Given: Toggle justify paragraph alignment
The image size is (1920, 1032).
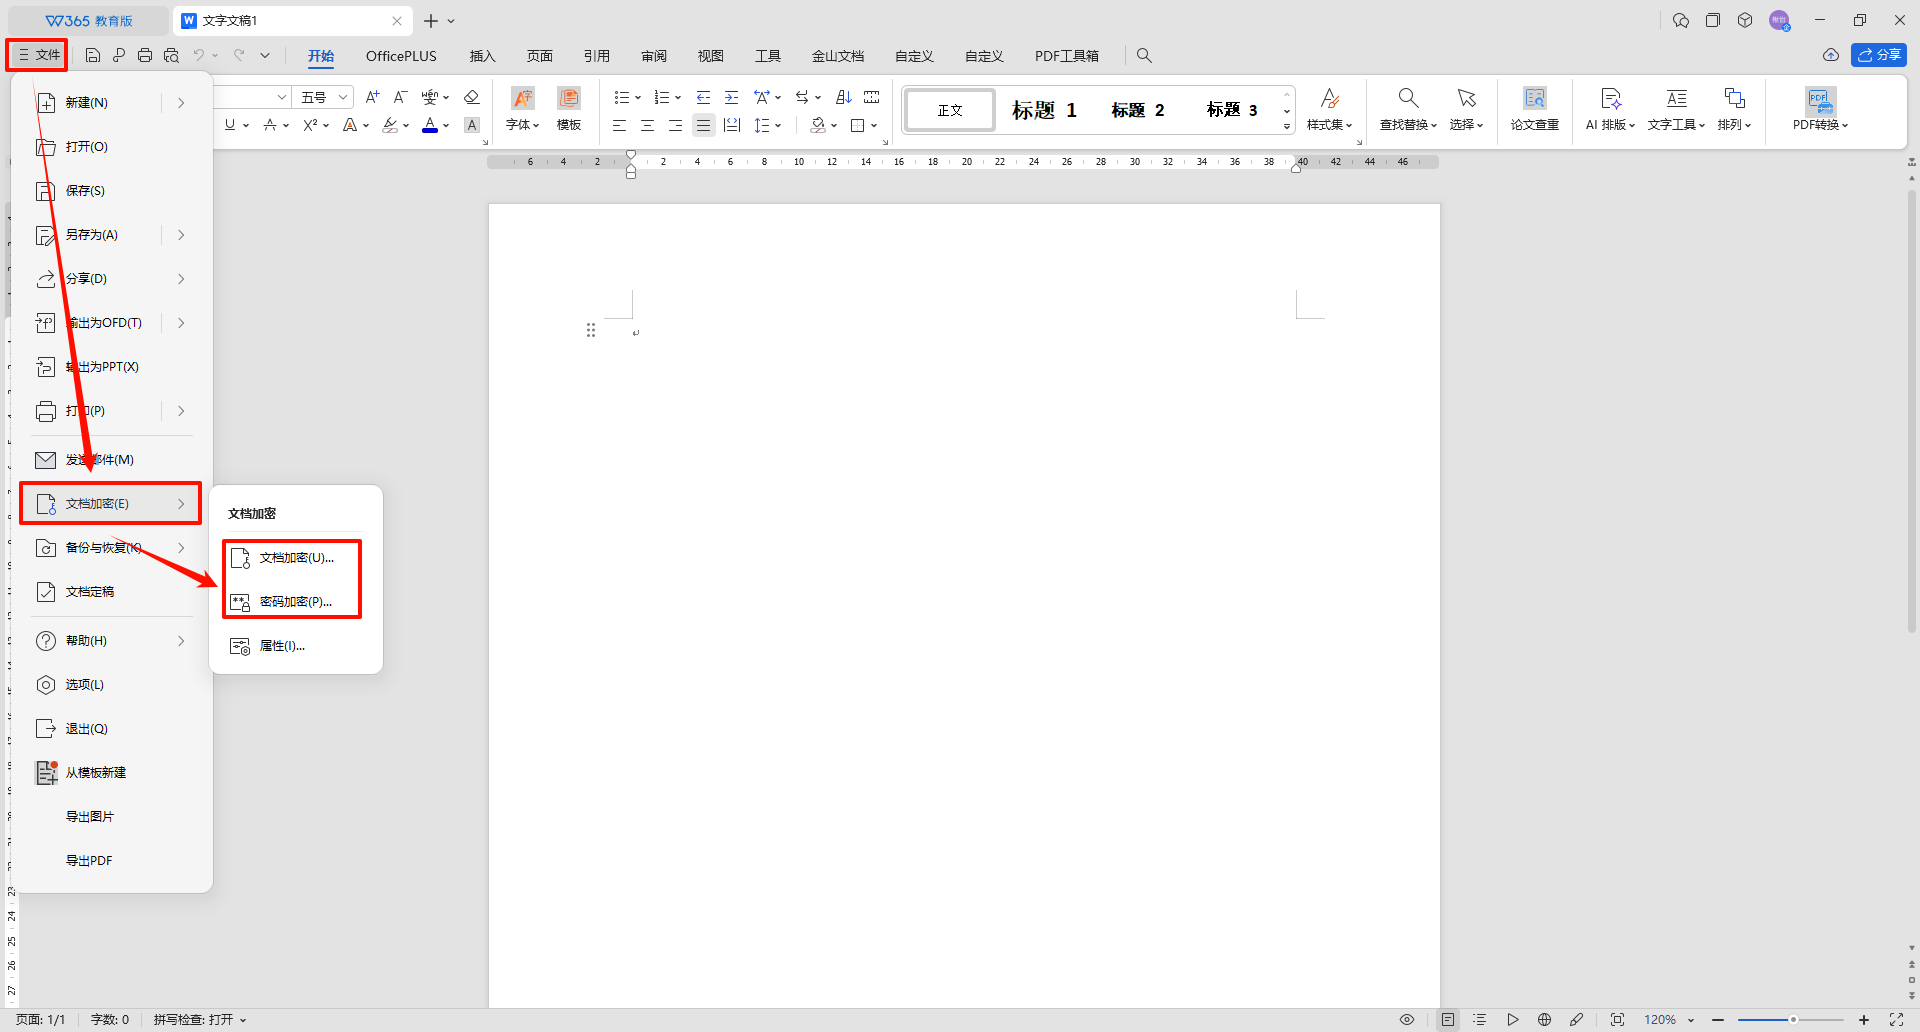Looking at the screenshot, I should tap(704, 125).
